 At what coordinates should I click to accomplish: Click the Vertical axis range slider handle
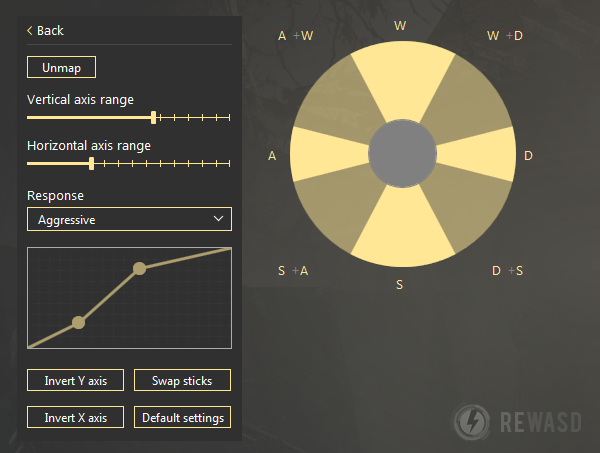click(153, 117)
